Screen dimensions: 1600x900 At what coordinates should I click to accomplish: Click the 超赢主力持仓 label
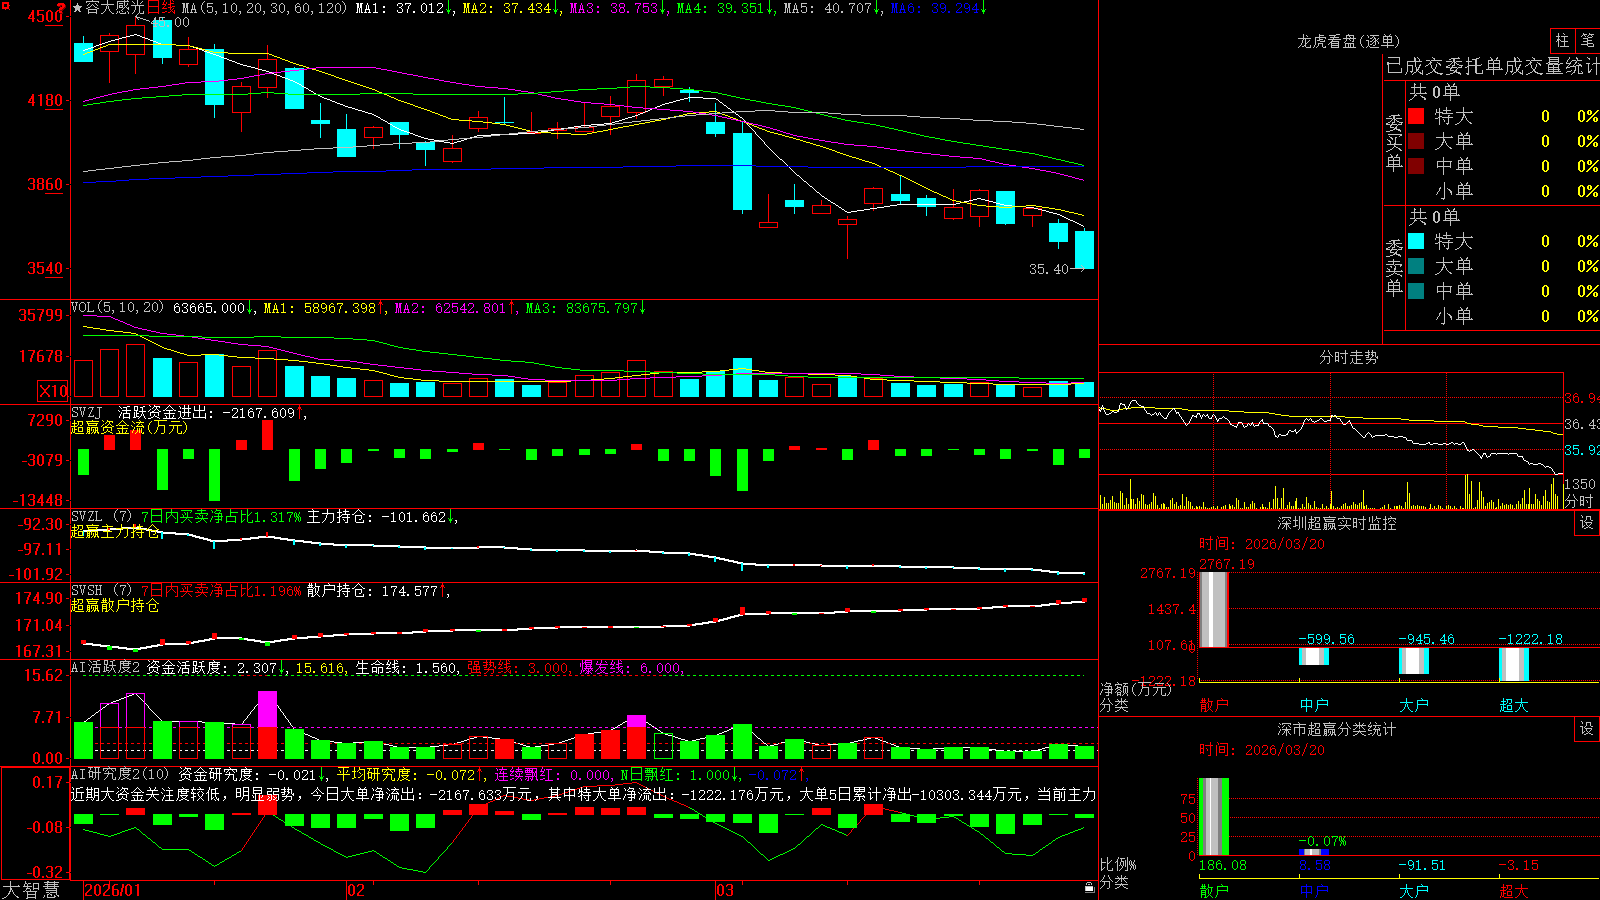(x=115, y=531)
